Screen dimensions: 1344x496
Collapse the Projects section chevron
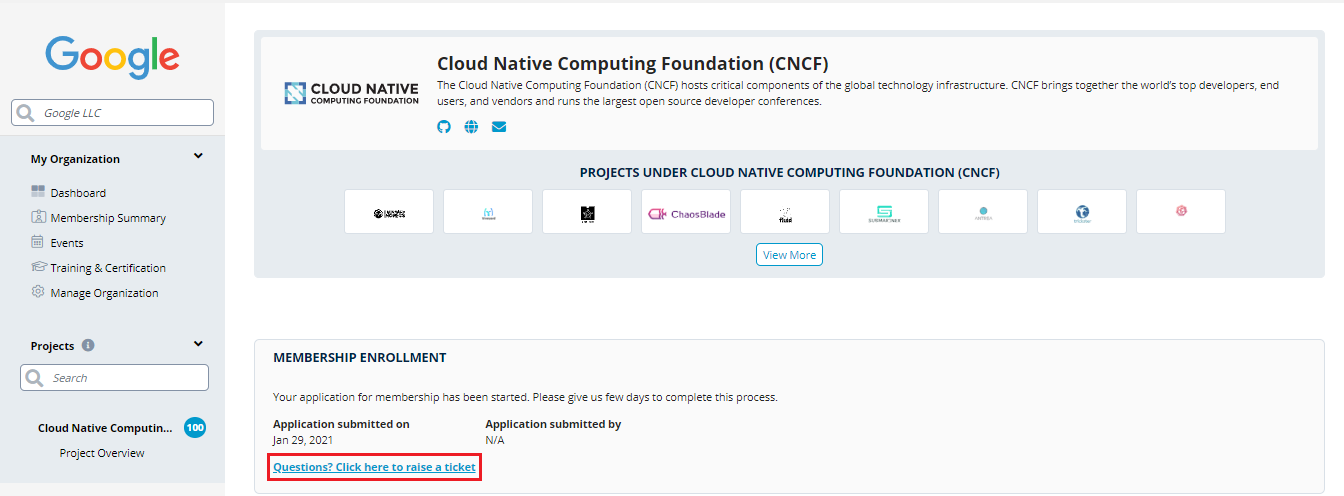pos(198,344)
